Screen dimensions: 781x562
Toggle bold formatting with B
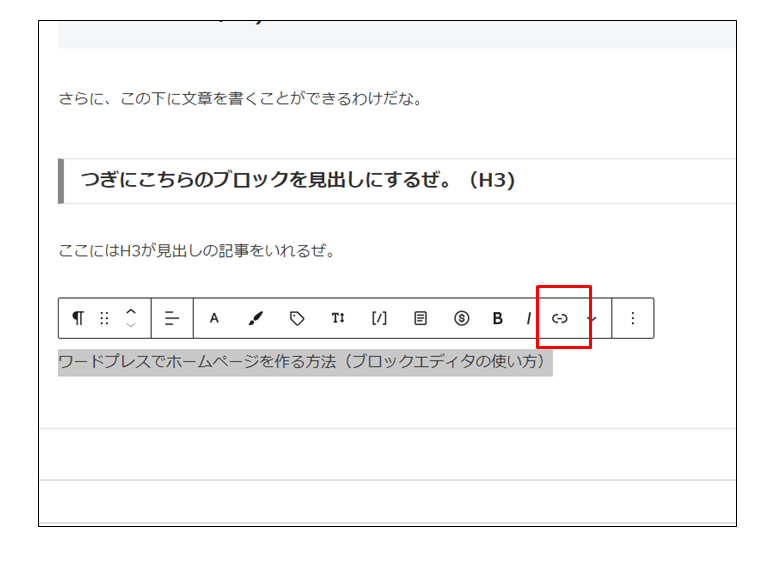[x=497, y=318]
